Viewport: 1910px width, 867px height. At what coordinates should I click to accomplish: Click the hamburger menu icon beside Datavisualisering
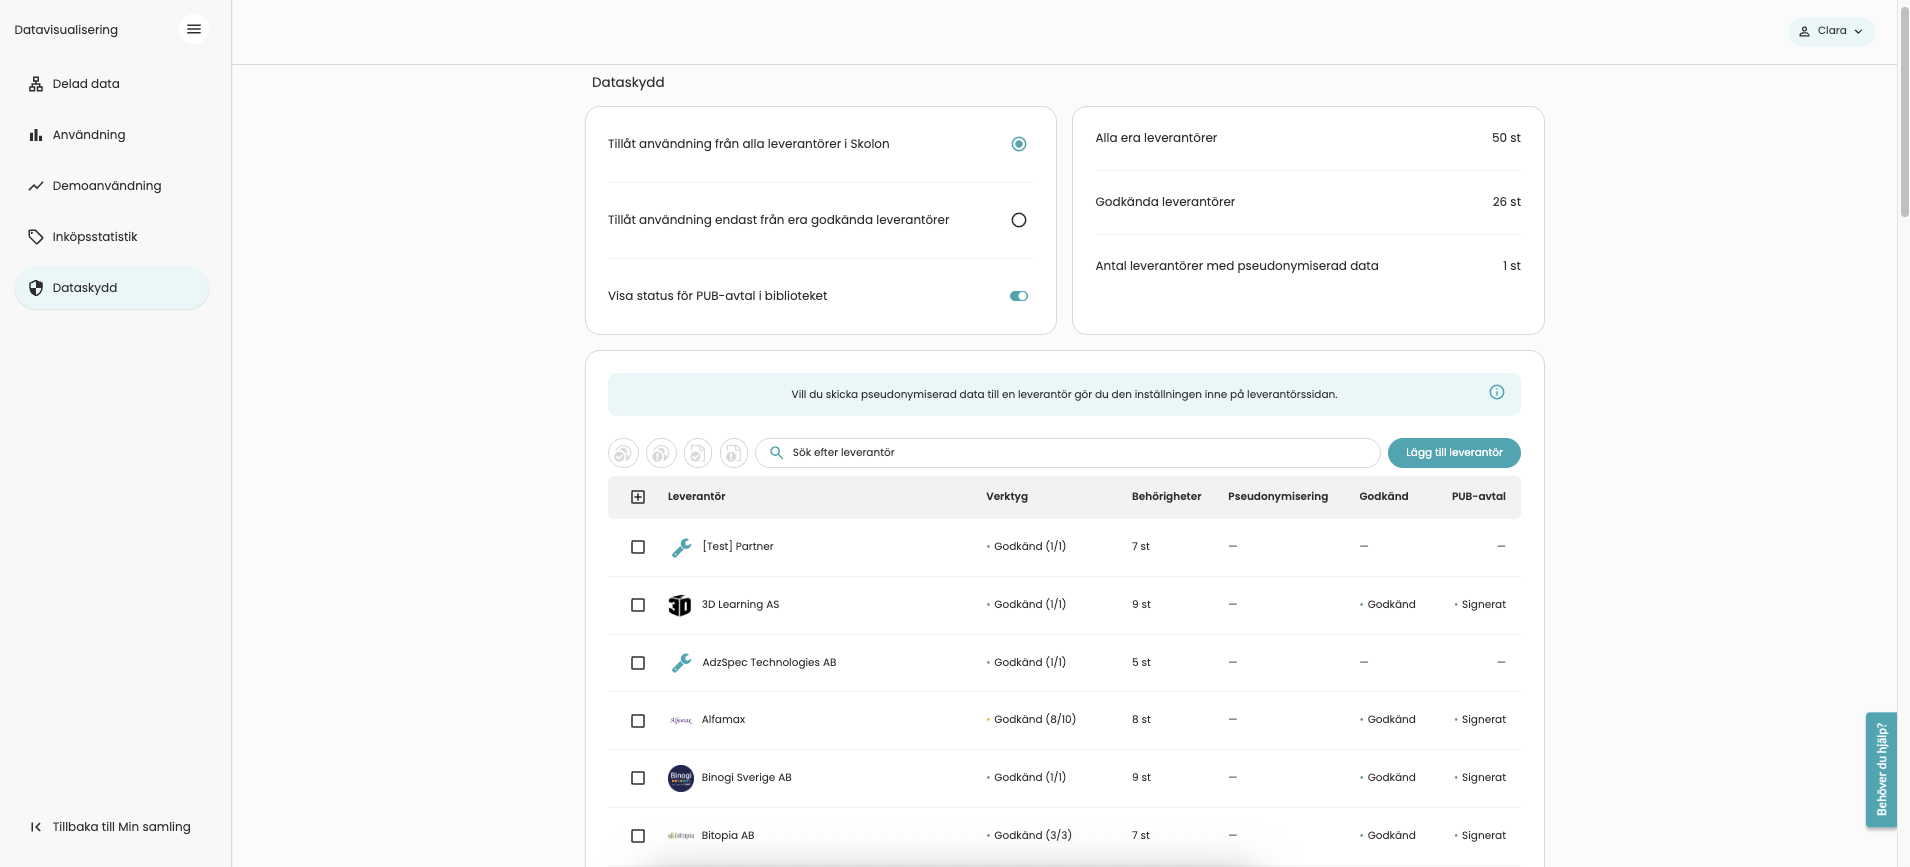pos(194,29)
